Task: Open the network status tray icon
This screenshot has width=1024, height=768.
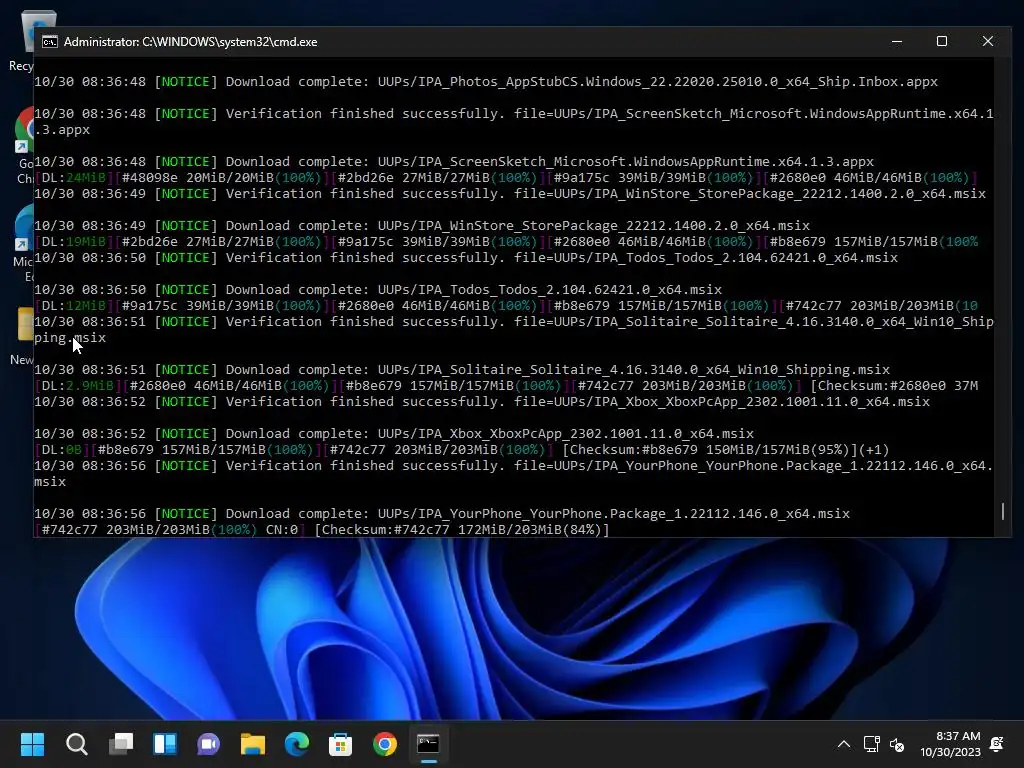Action: (871, 744)
